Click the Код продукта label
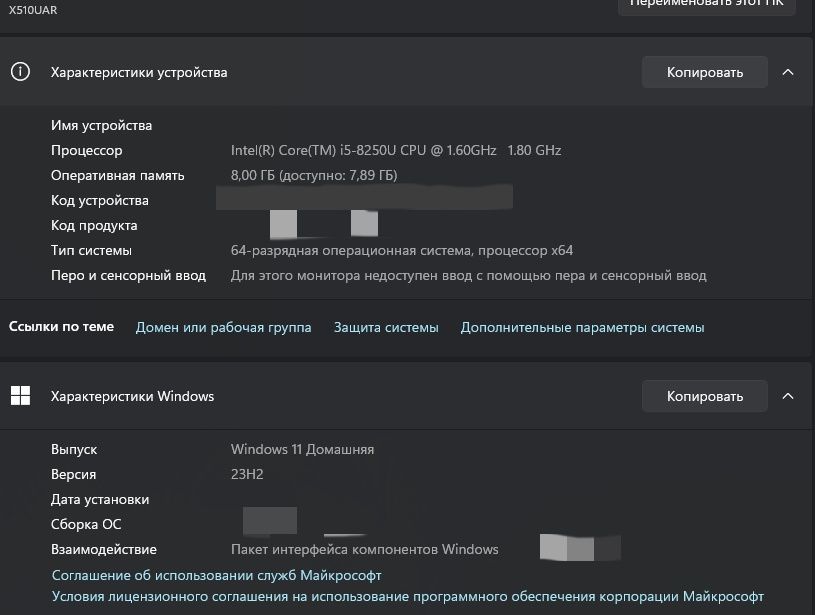 point(94,226)
